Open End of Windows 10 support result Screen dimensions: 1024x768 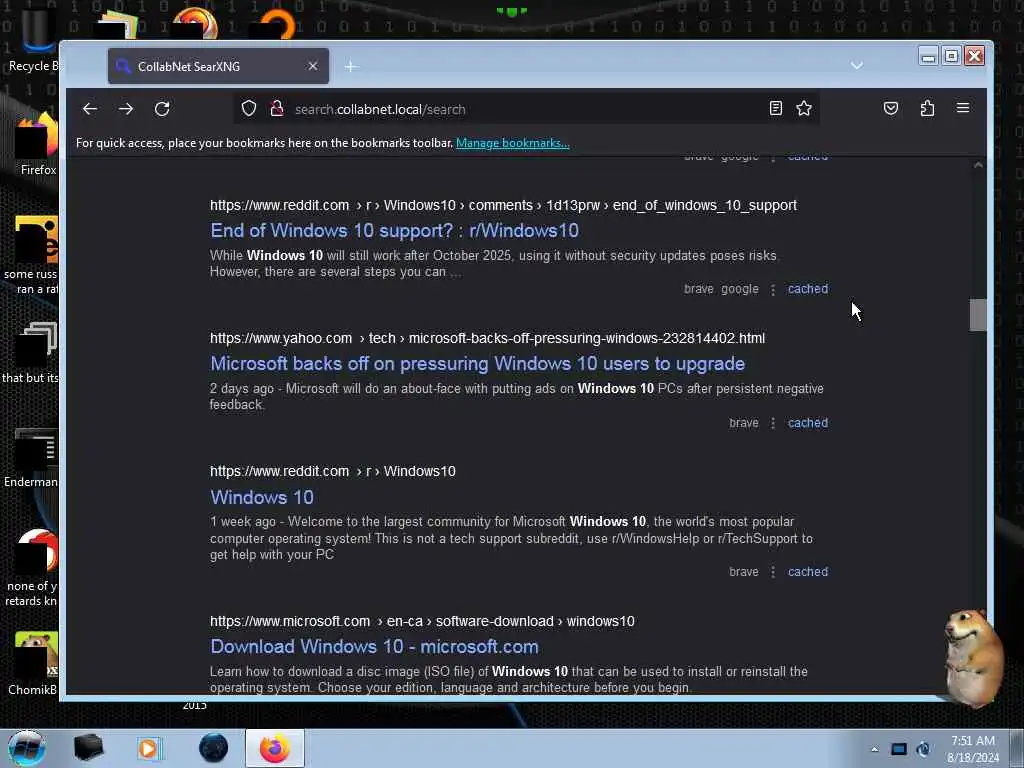(x=394, y=231)
